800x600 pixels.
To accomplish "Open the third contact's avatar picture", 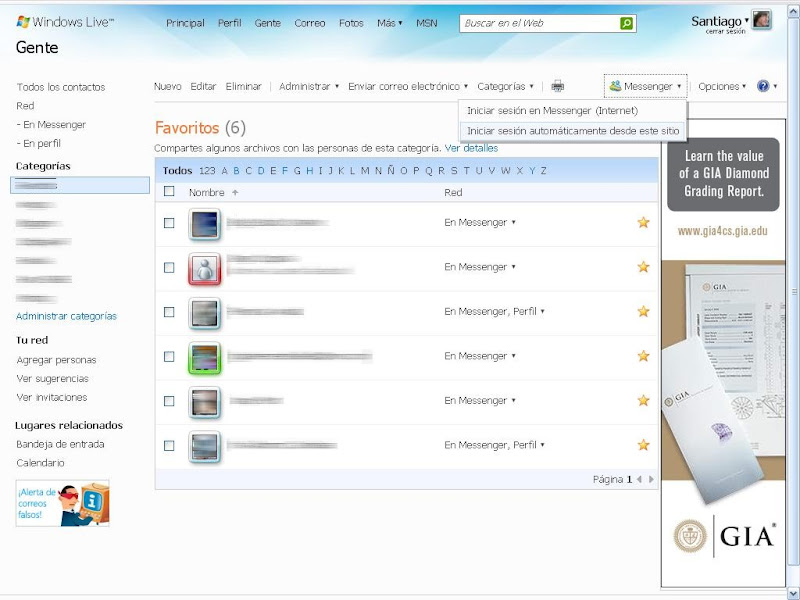I will click(205, 313).
